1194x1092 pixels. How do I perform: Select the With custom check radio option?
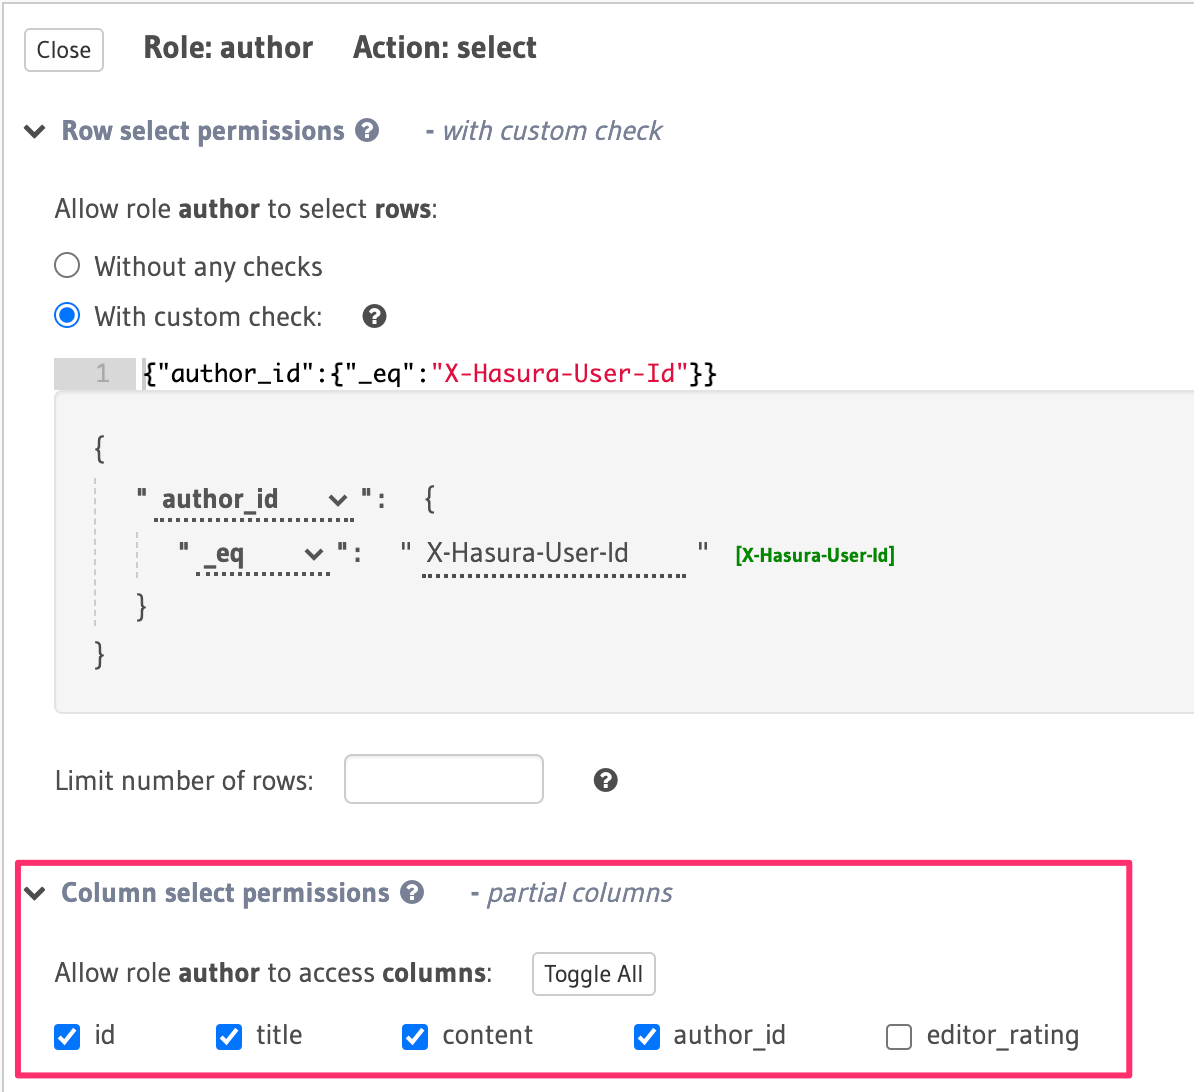[x=67, y=316]
